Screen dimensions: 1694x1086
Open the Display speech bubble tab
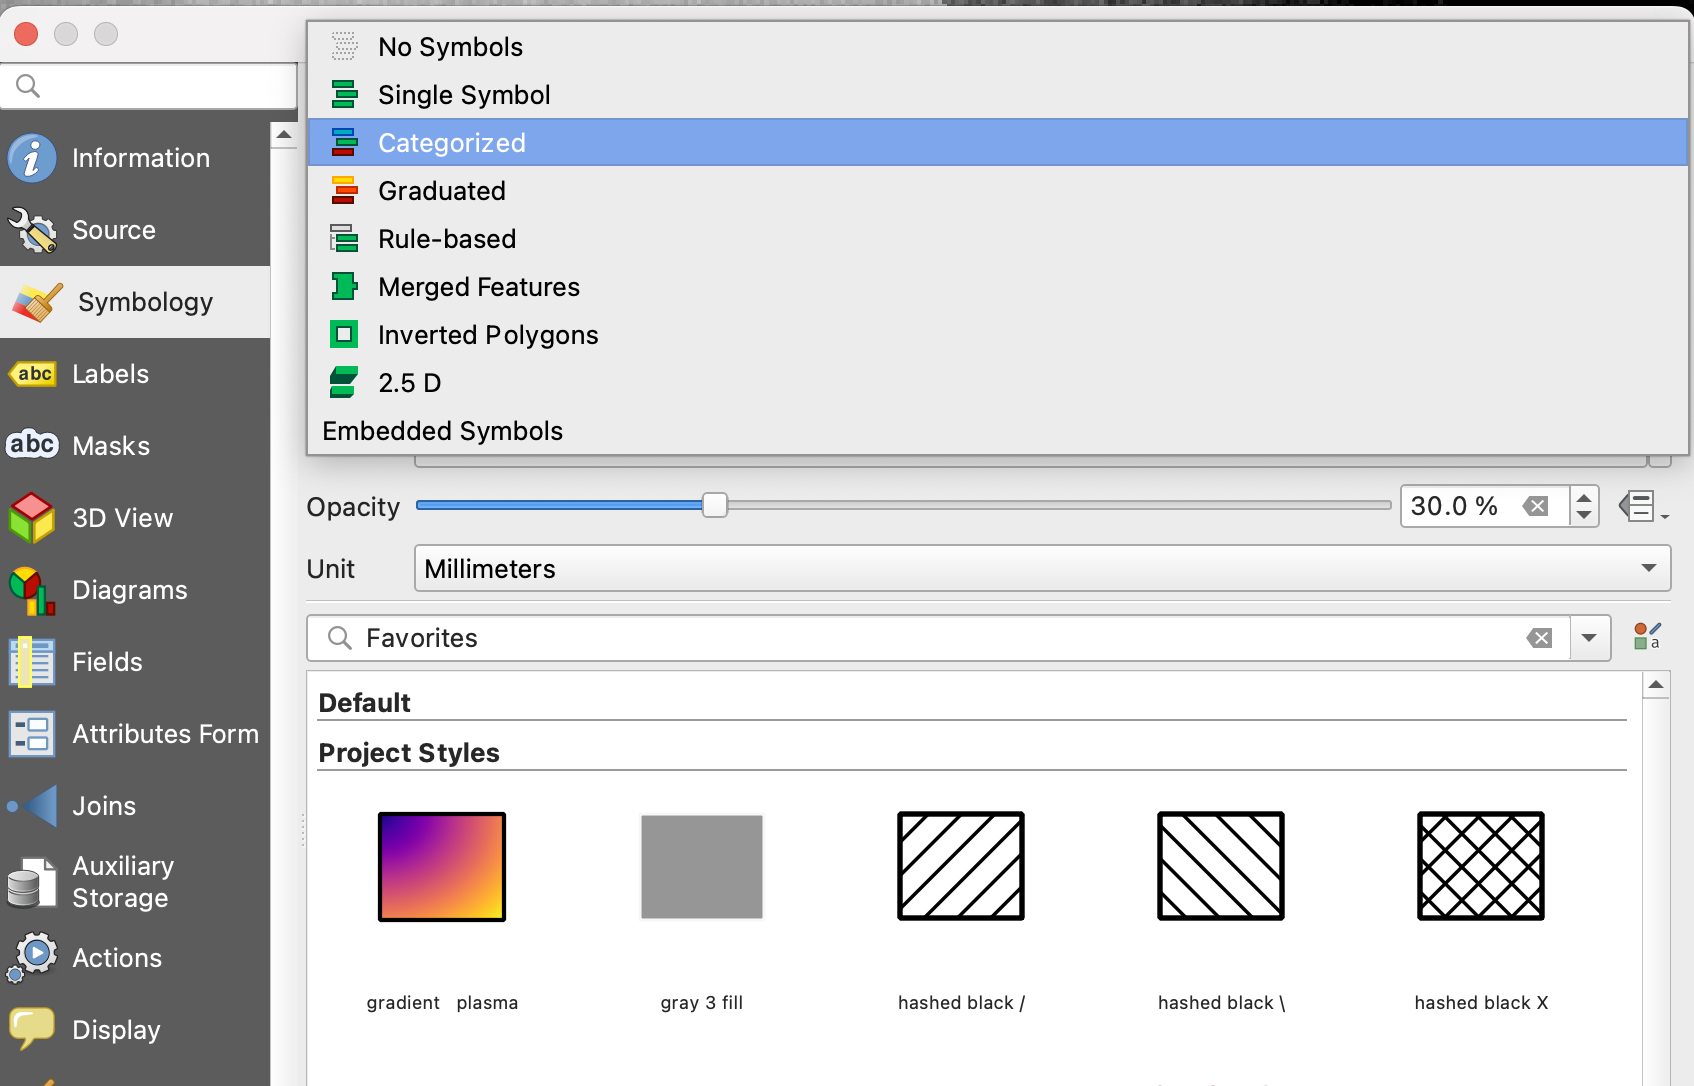tap(135, 1030)
